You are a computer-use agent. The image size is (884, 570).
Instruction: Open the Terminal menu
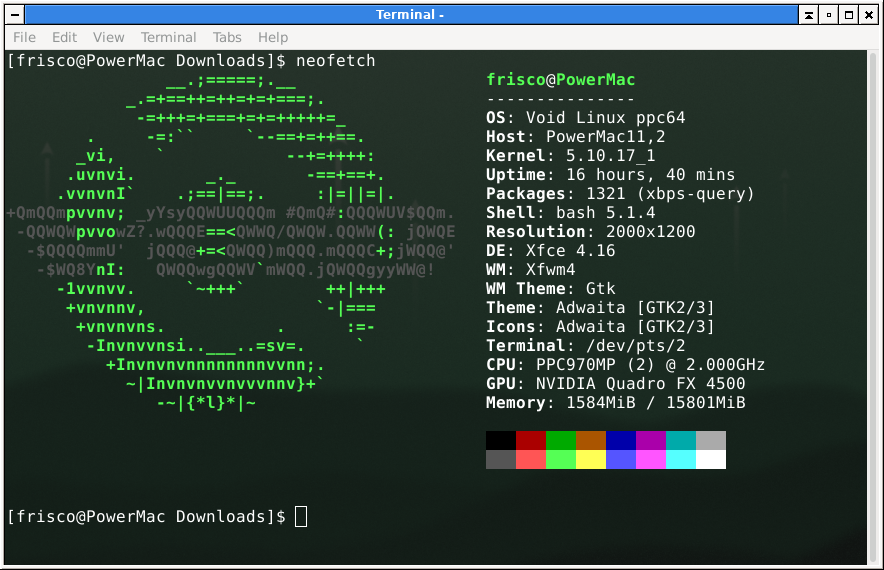point(169,37)
